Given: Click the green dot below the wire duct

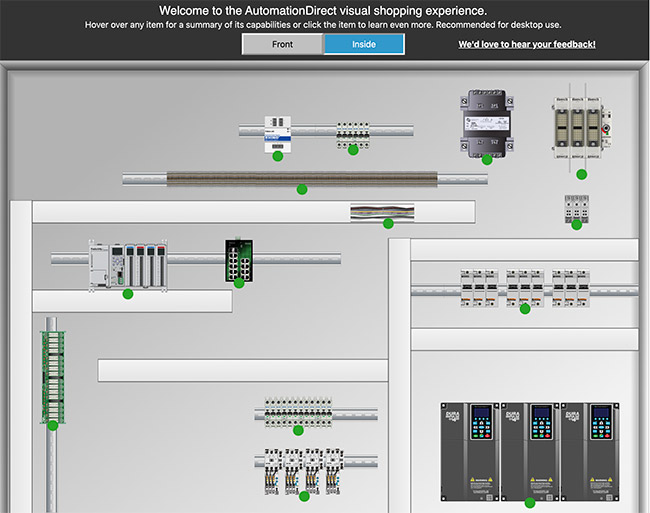Looking at the screenshot, I should (302, 188).
